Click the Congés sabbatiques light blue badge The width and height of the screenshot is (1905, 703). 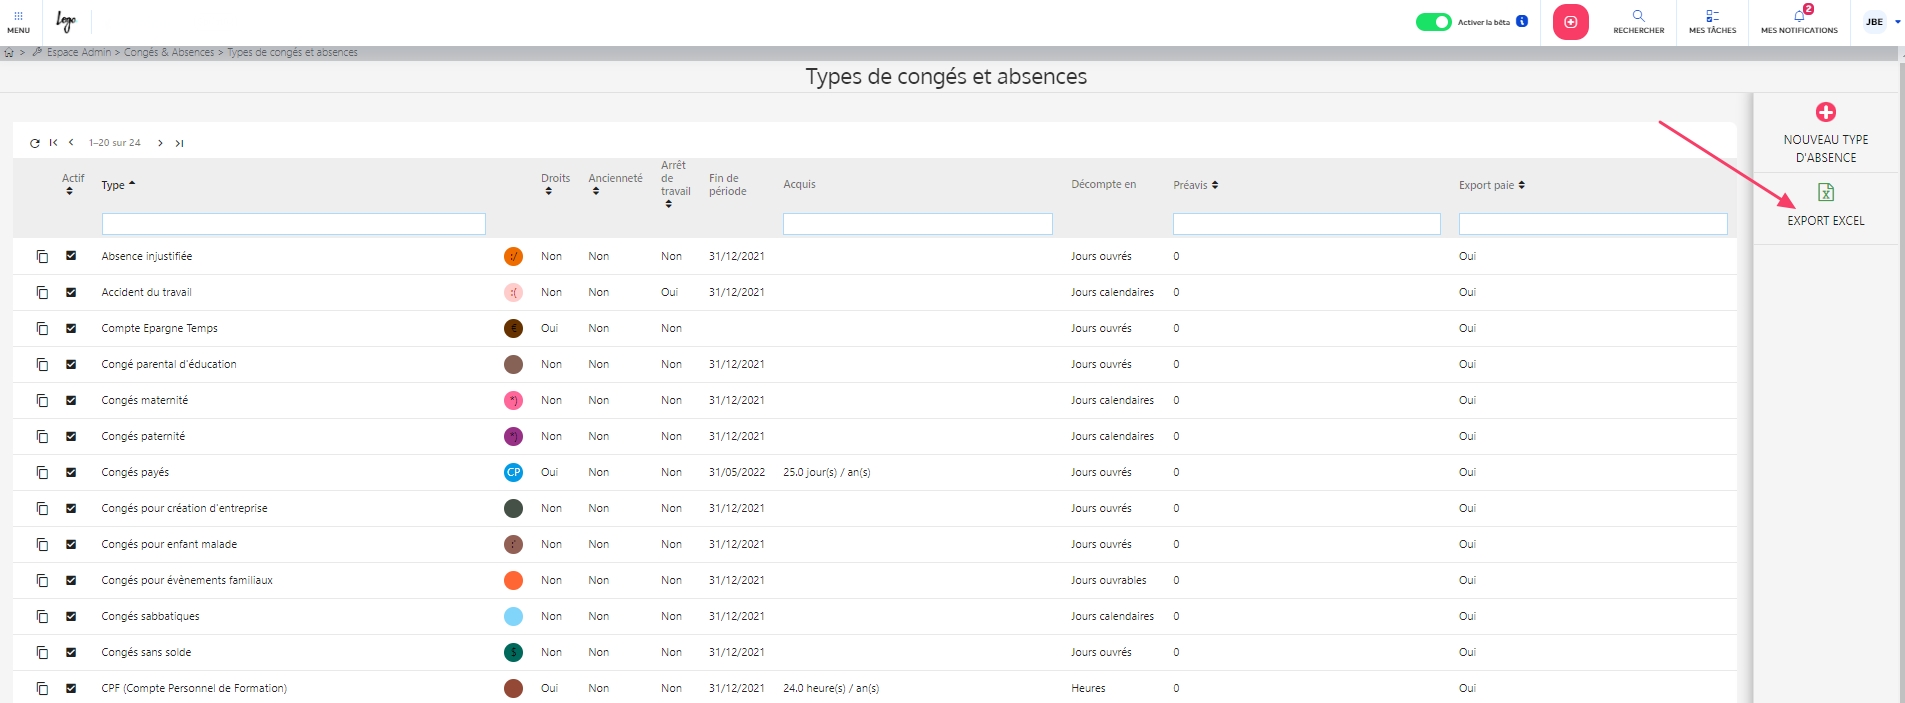tap(513, 617)
